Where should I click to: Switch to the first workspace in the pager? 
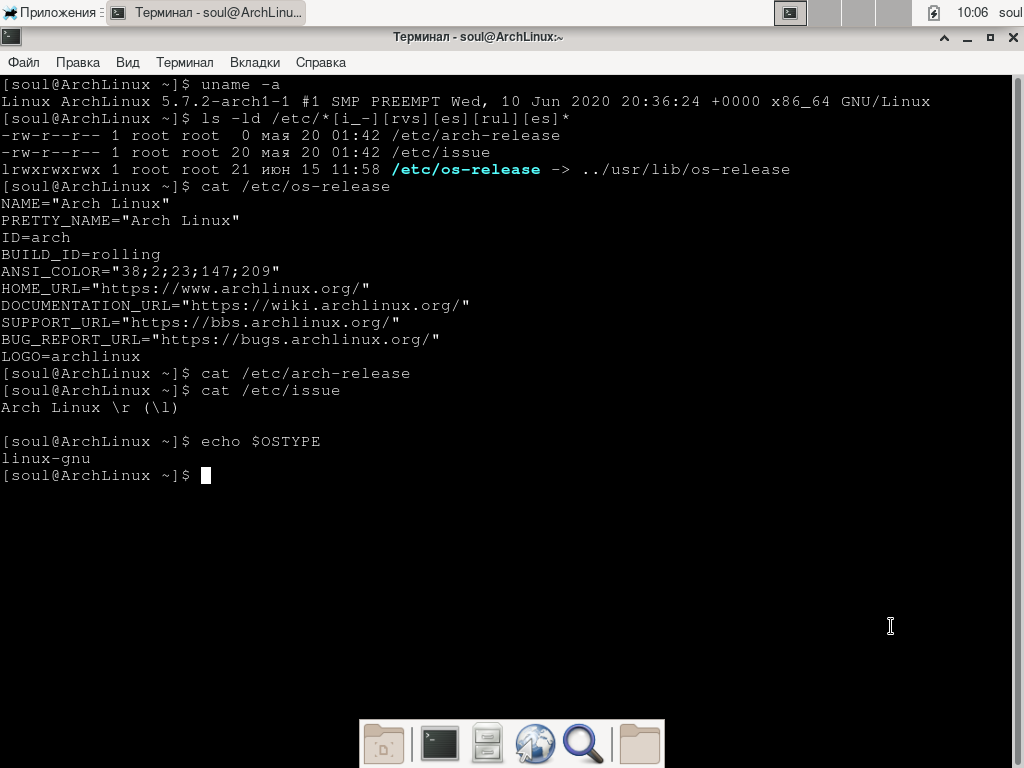[x=790, y=13]
